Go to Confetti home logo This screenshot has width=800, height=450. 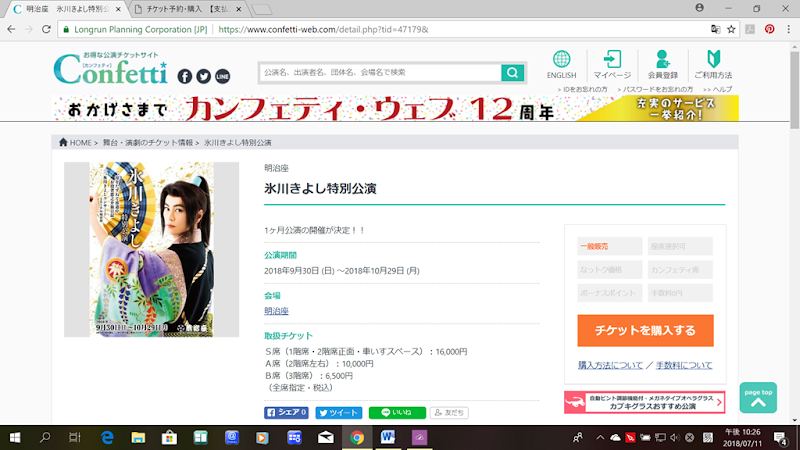(x=111, y=68)
